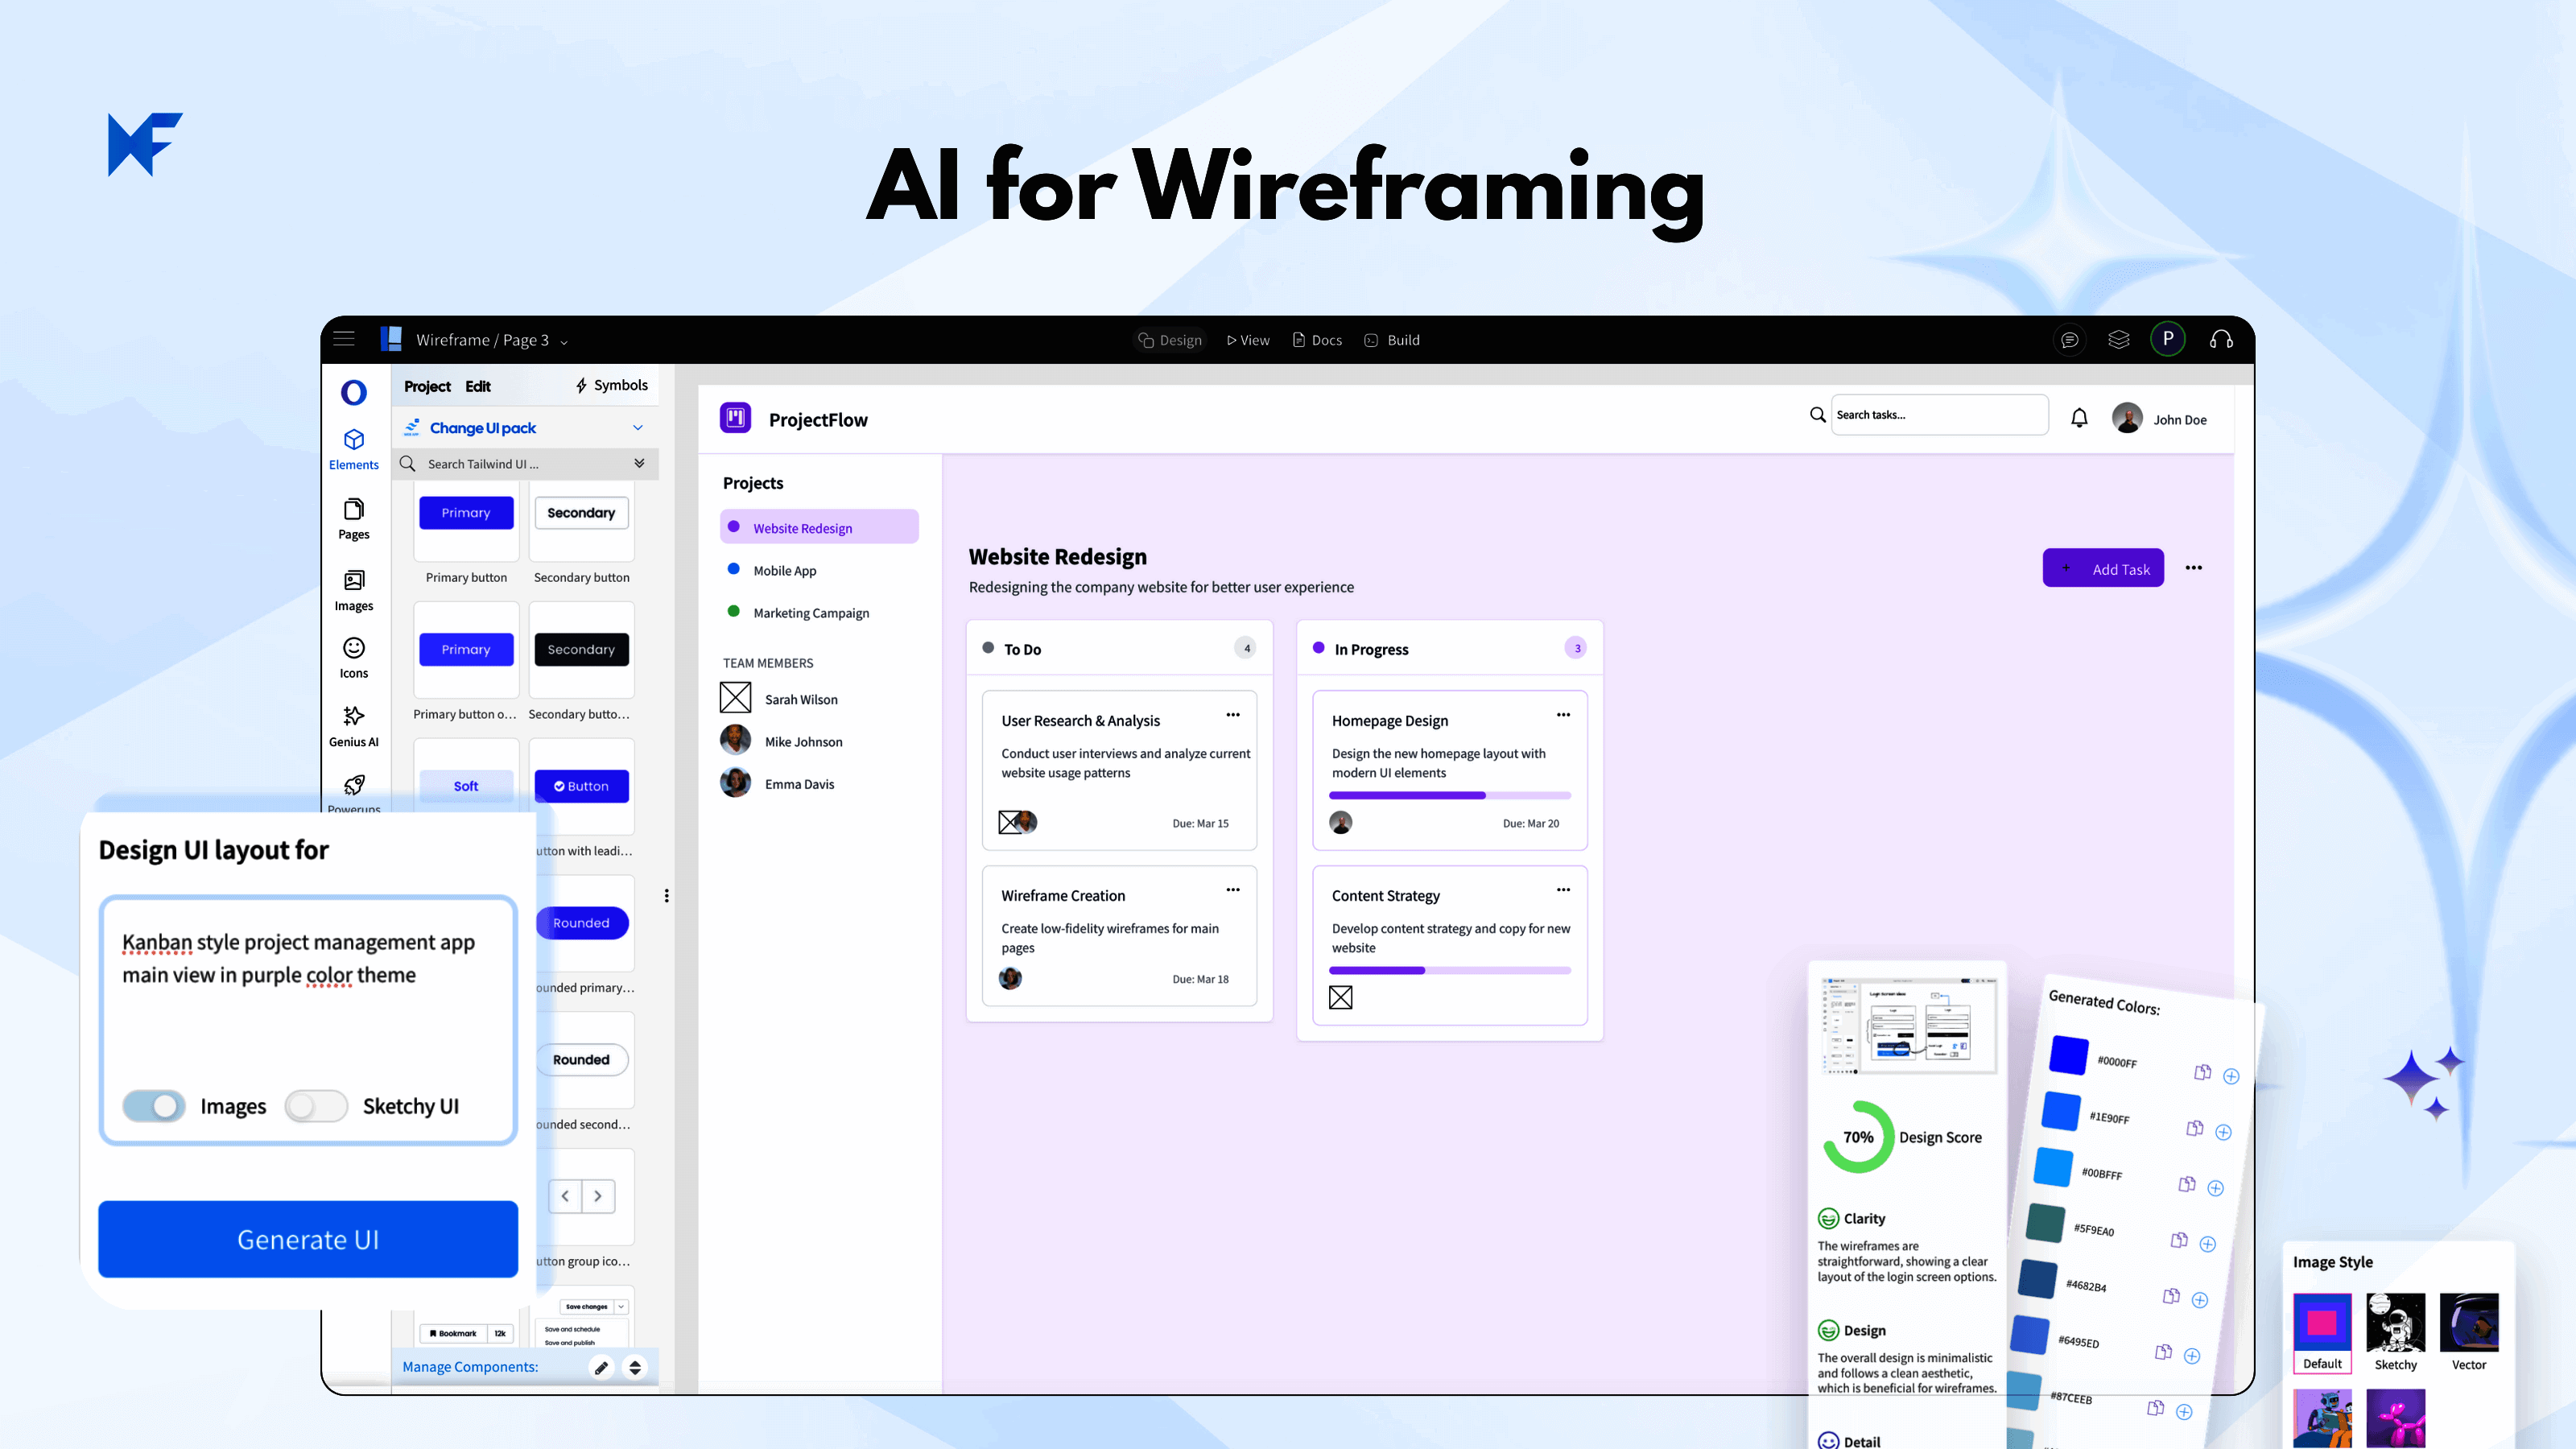Switch to the View tab
Image resolution: width=2576 pixels, height=1449 pixels.
1248,340
